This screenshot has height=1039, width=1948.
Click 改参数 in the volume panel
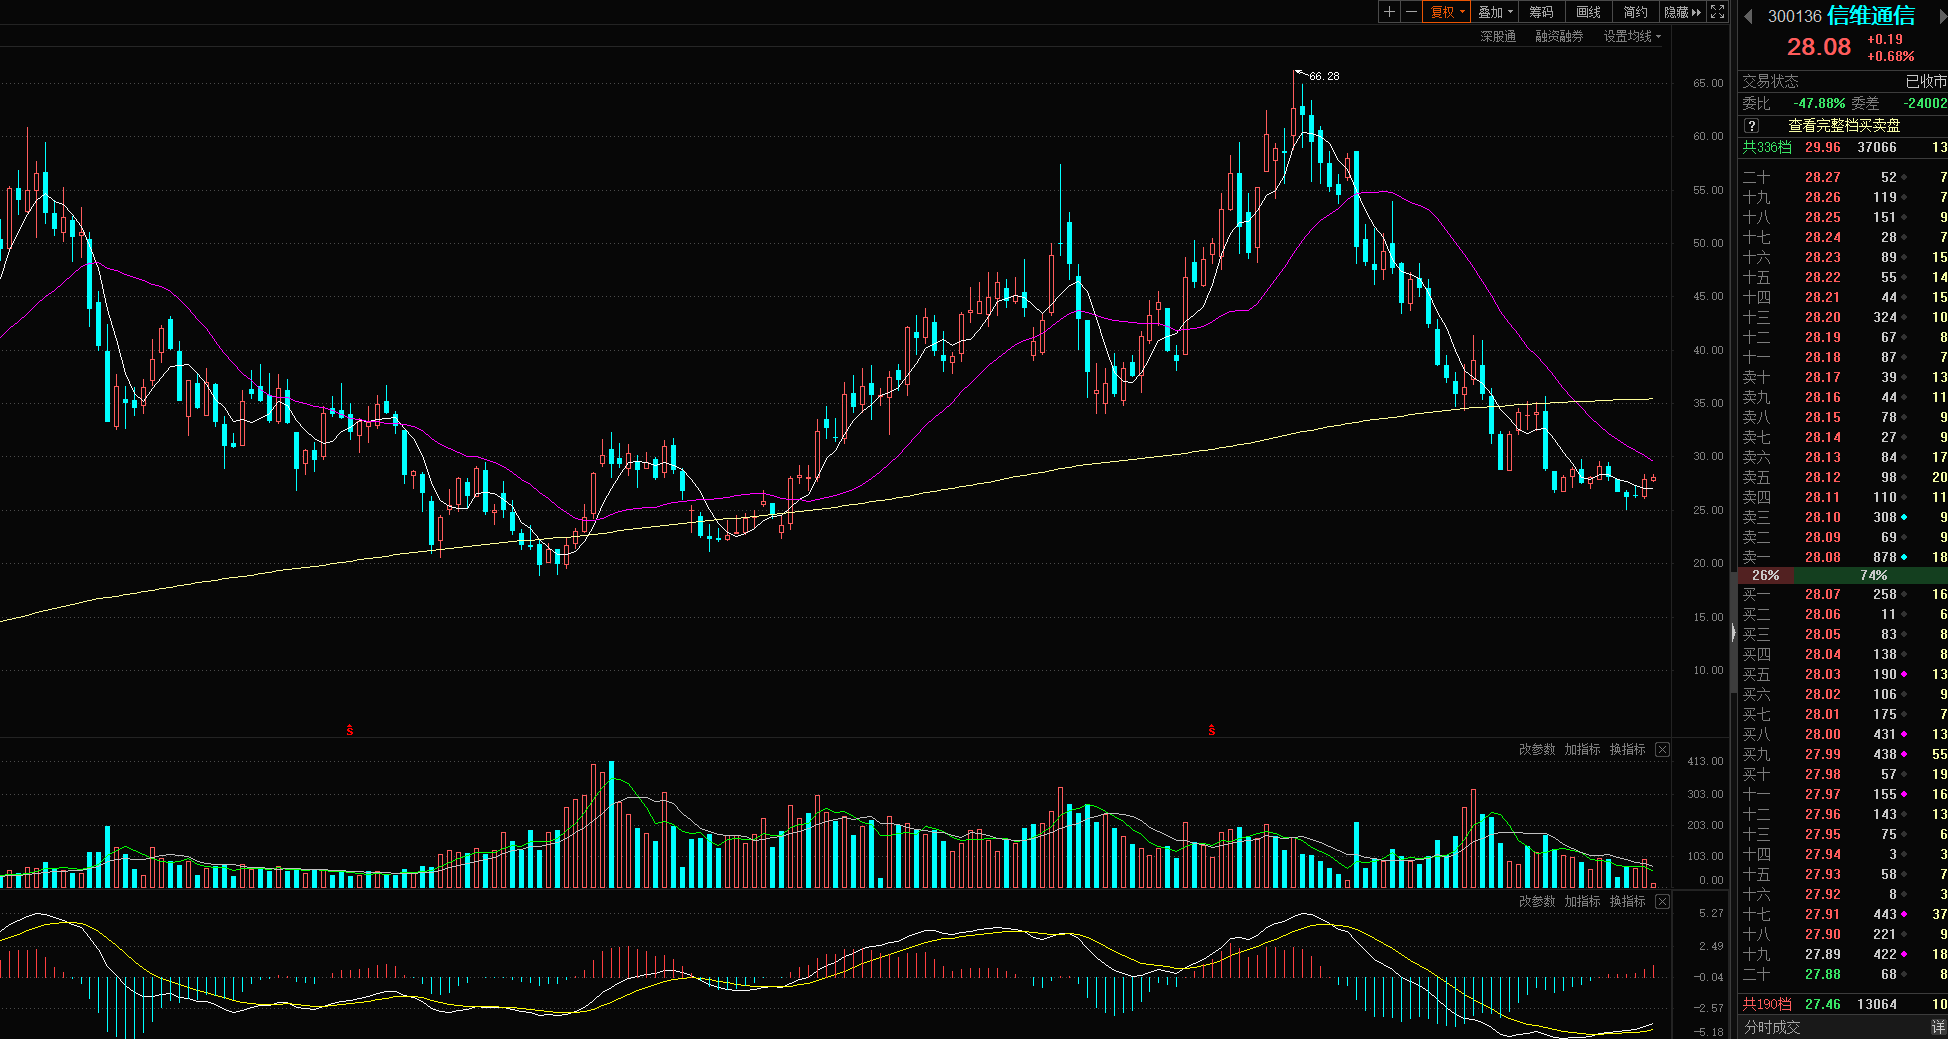[x=1537, y=749]
